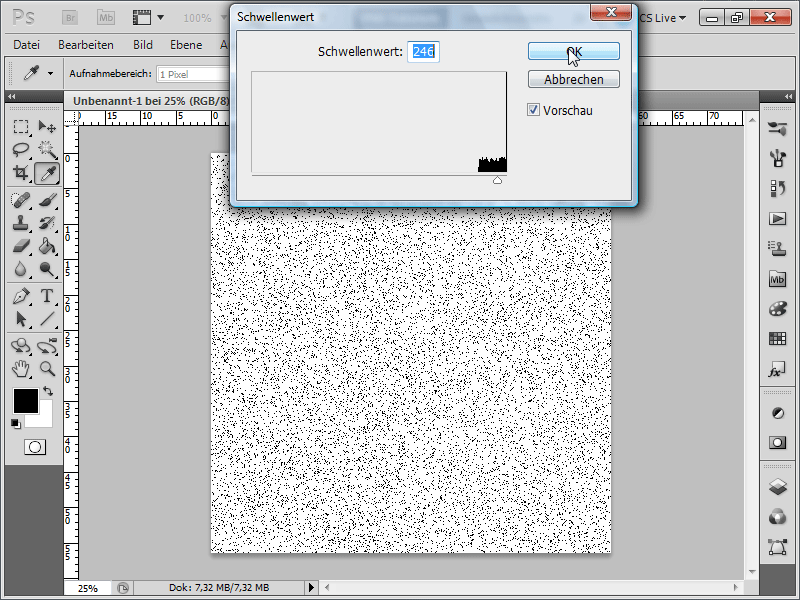Select the Pen tool
Image resolution: width=800 pixels, height=600 pixels.
(20, 295)
